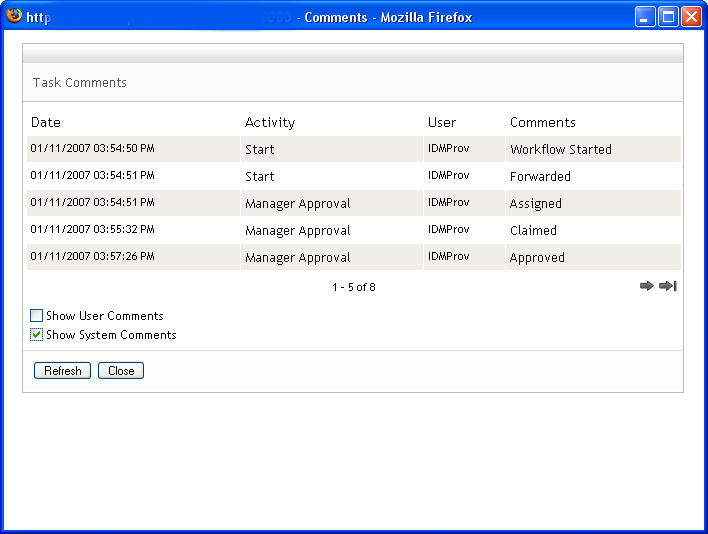Image resolution: width=708 pixels, height=534 pixels.
Task: Maximize the Firefox Comments window
Action: point(668,16)
